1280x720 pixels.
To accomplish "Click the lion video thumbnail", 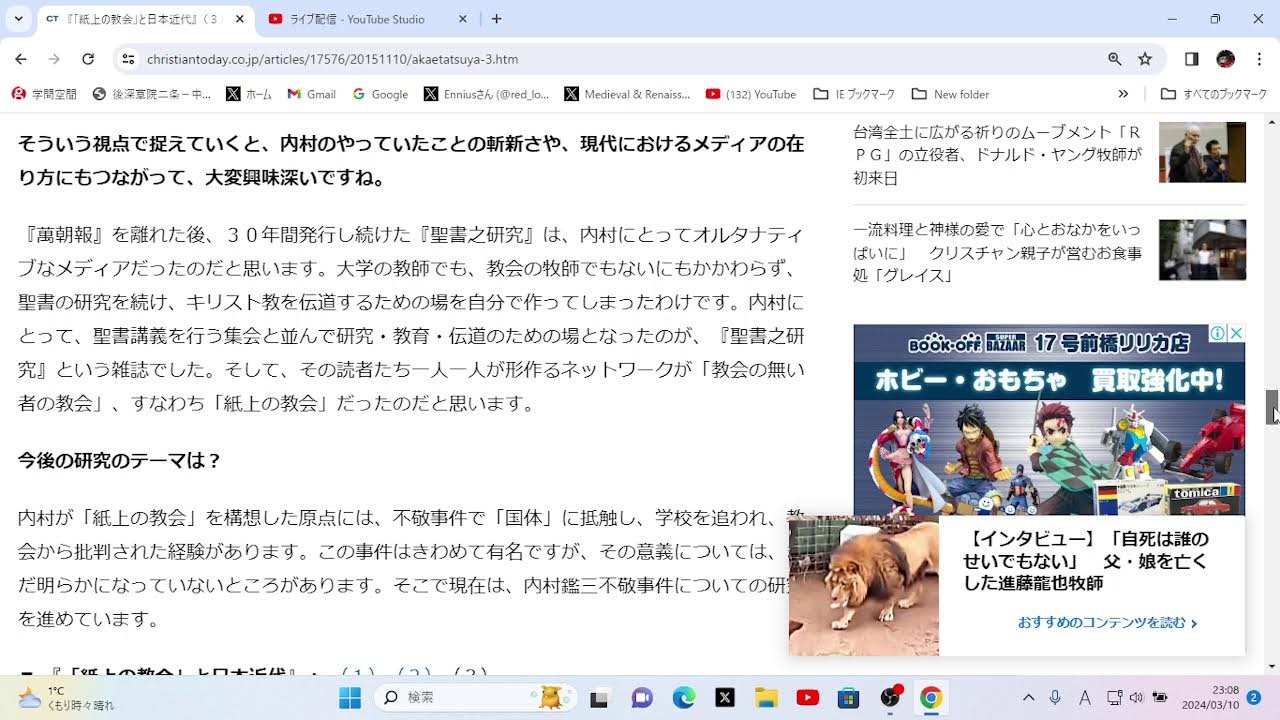I will [x=864, y=586].
